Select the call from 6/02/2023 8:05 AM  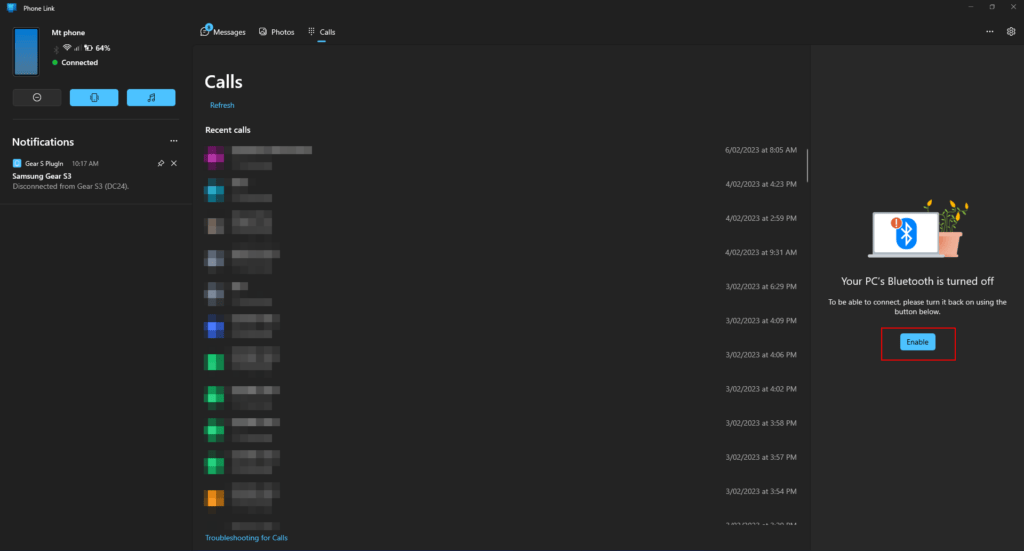[500, 156]
